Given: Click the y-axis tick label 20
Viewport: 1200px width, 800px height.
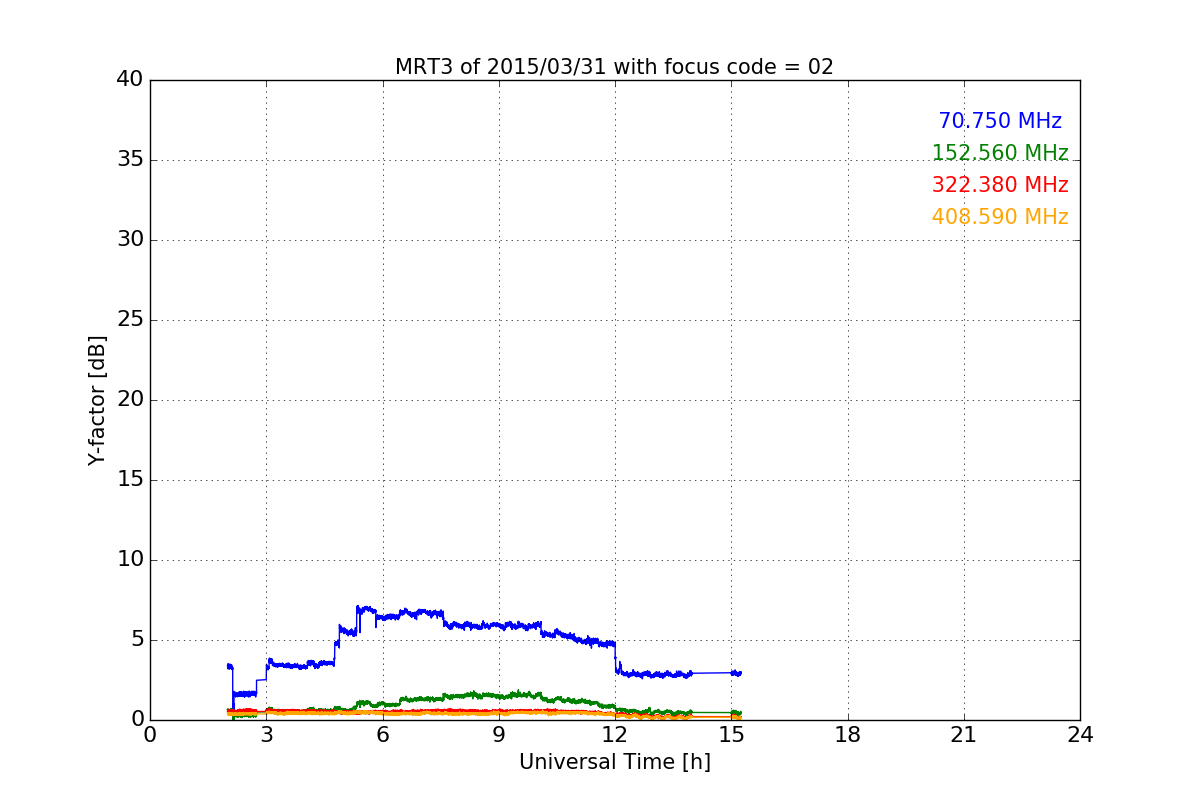Looking at the screenshot, I should point(130,400).
